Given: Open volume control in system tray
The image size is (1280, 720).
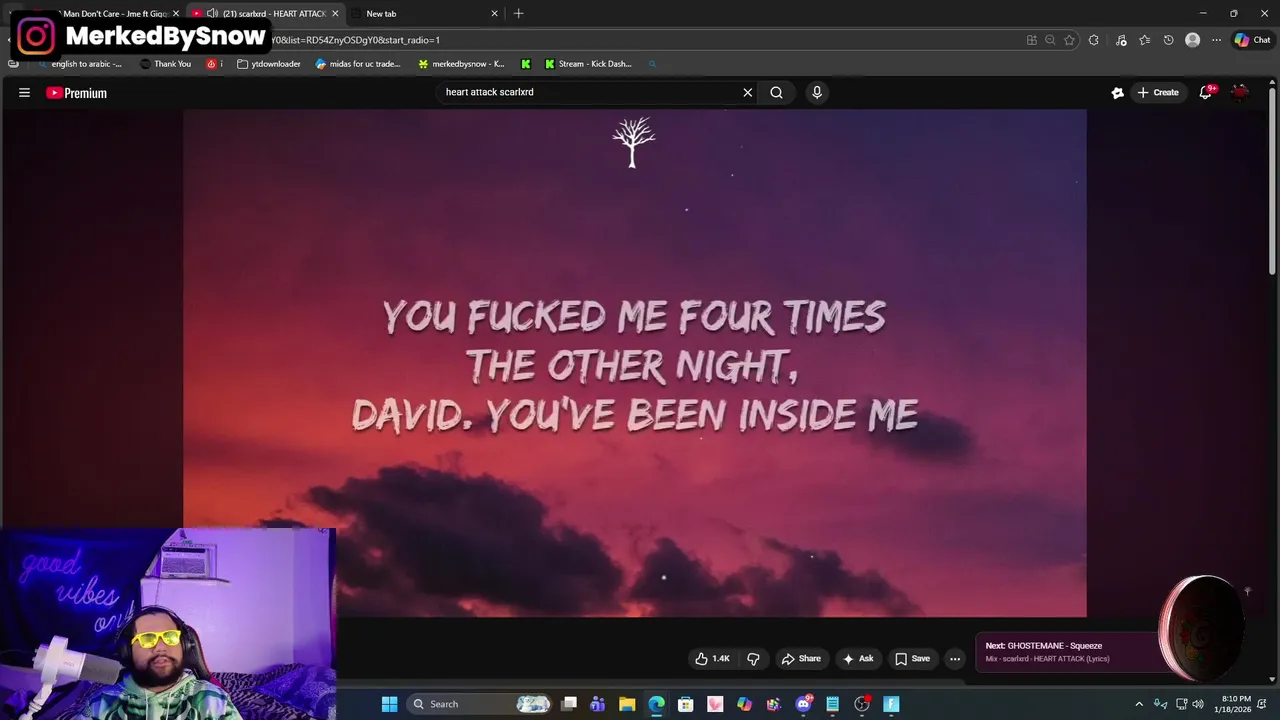Looking at the screenshot, I should point(1198,704).
